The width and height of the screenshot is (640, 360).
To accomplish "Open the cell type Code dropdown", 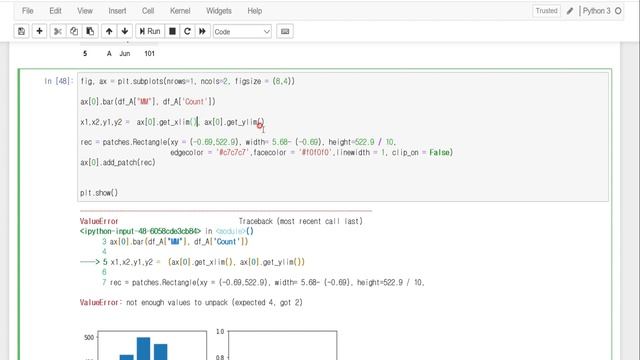I will [242, 32].
